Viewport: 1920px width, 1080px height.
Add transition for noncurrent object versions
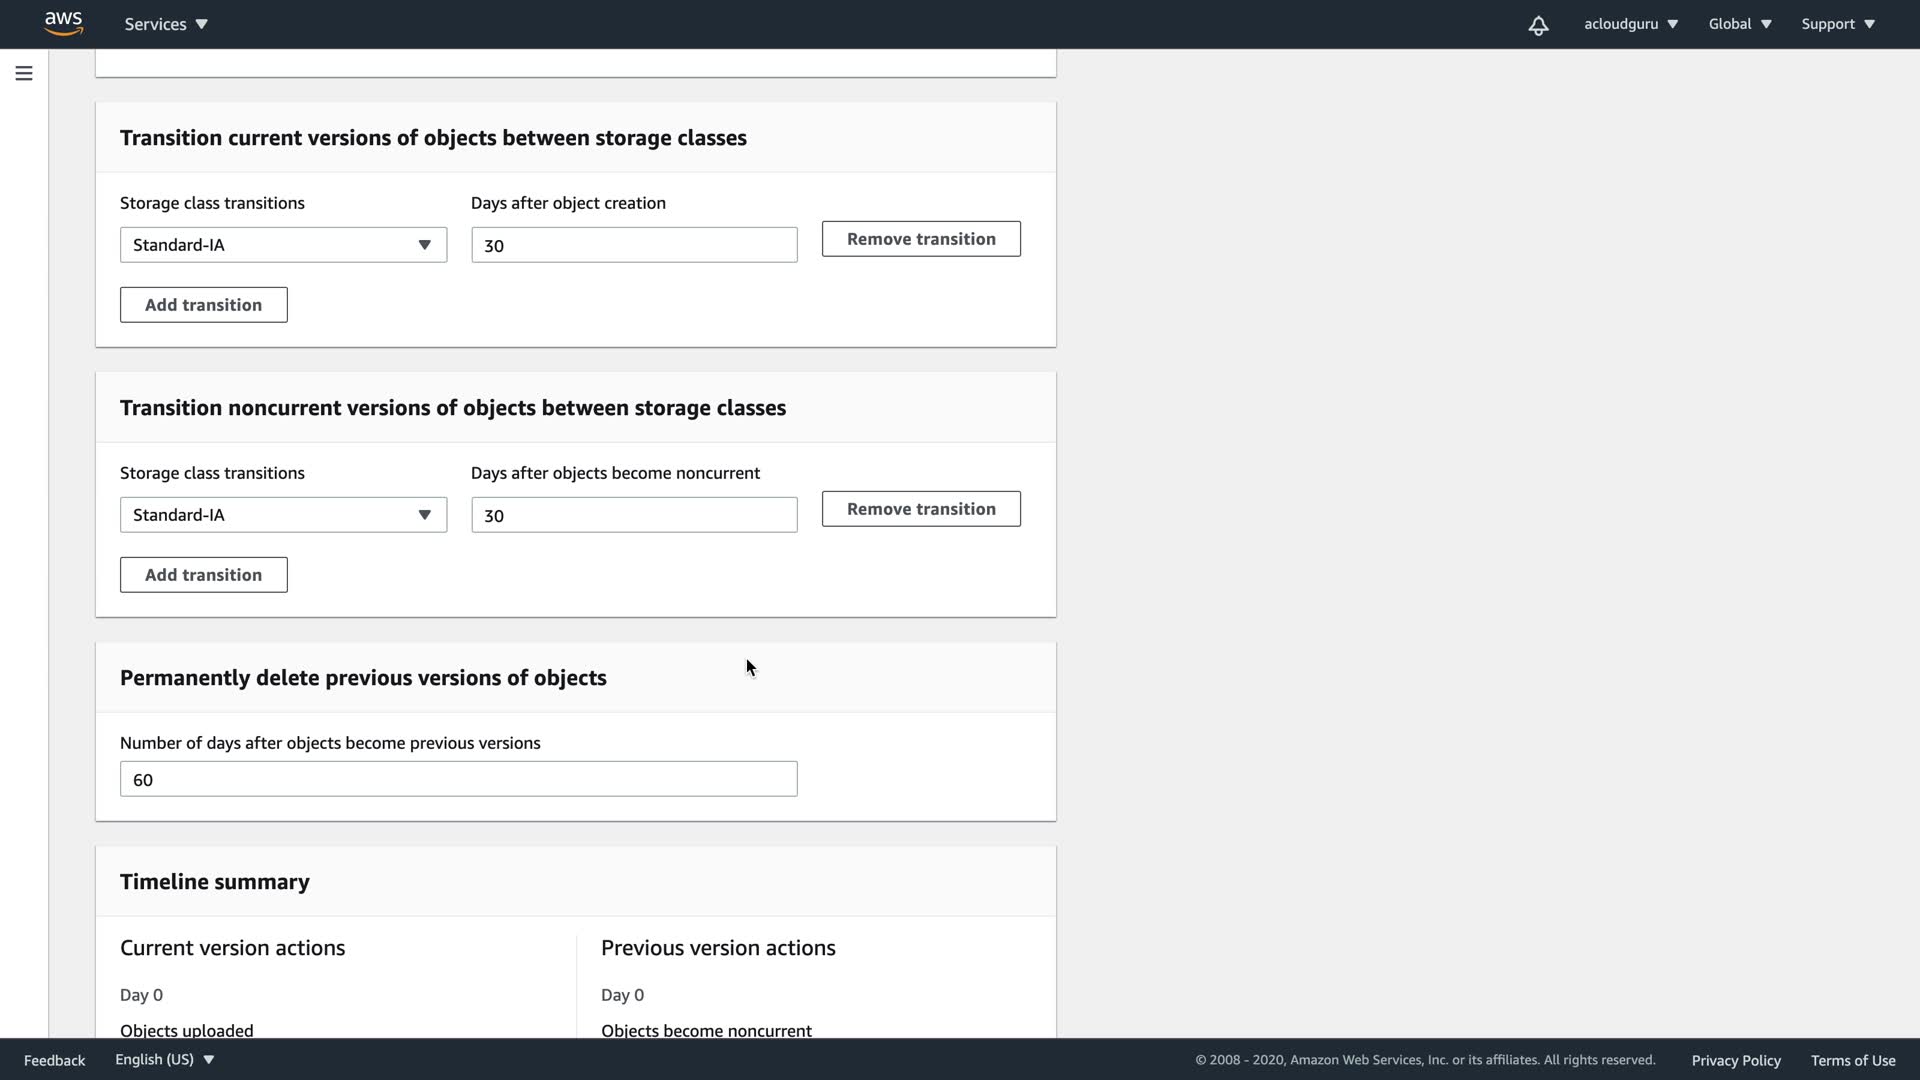click(x=203, y=575)
